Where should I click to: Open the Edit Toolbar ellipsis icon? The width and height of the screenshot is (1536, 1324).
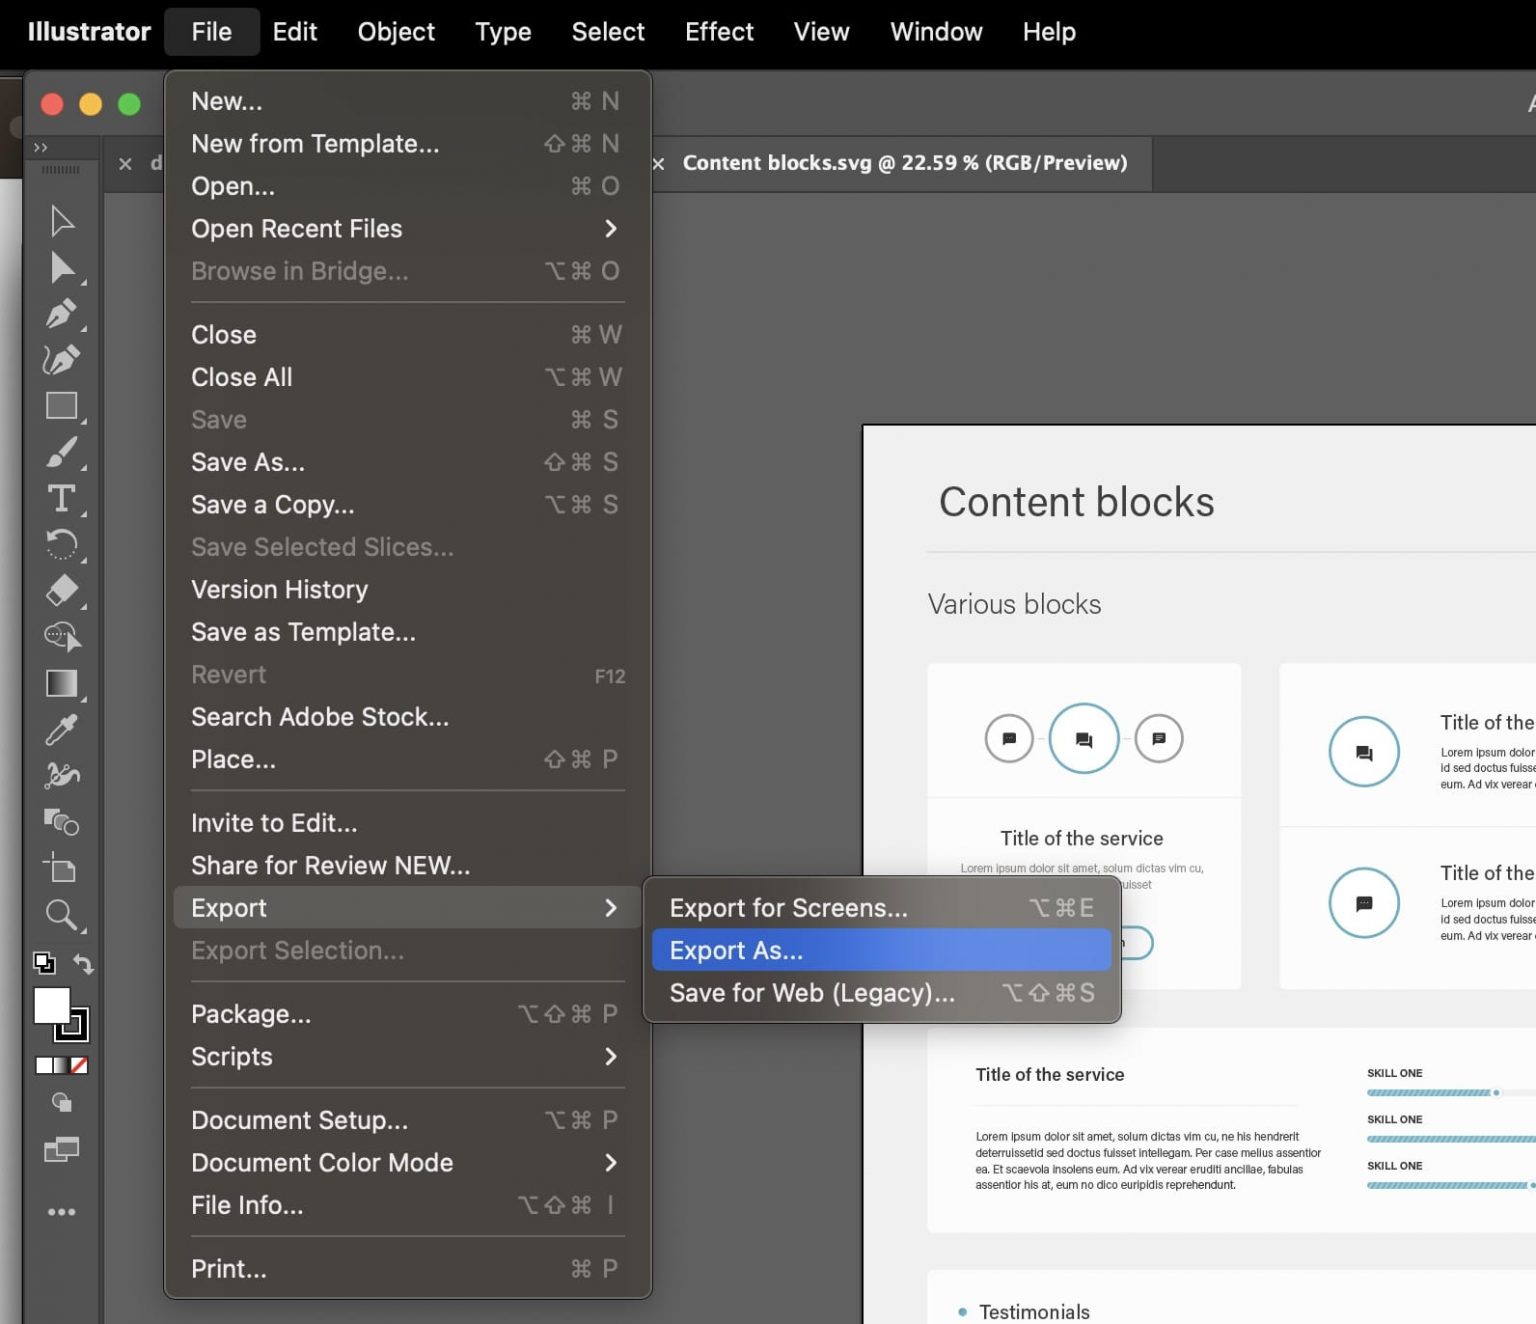[62, 1211]
